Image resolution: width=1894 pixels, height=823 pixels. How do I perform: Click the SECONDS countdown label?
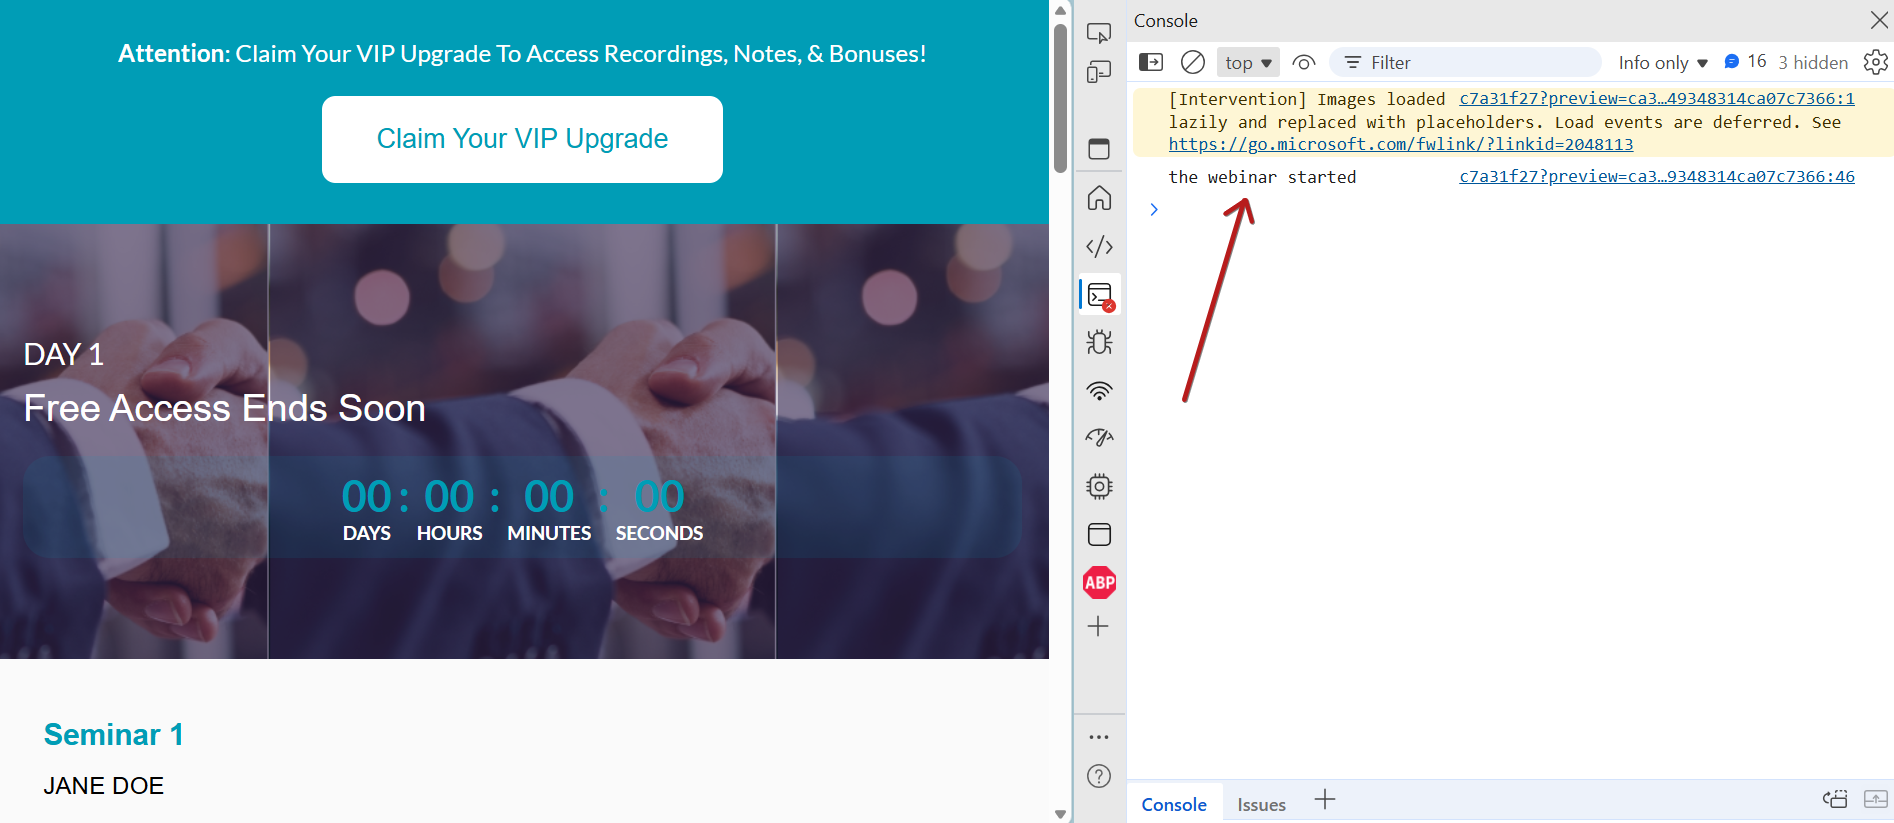pyautogui.click(x=659, y=533)
